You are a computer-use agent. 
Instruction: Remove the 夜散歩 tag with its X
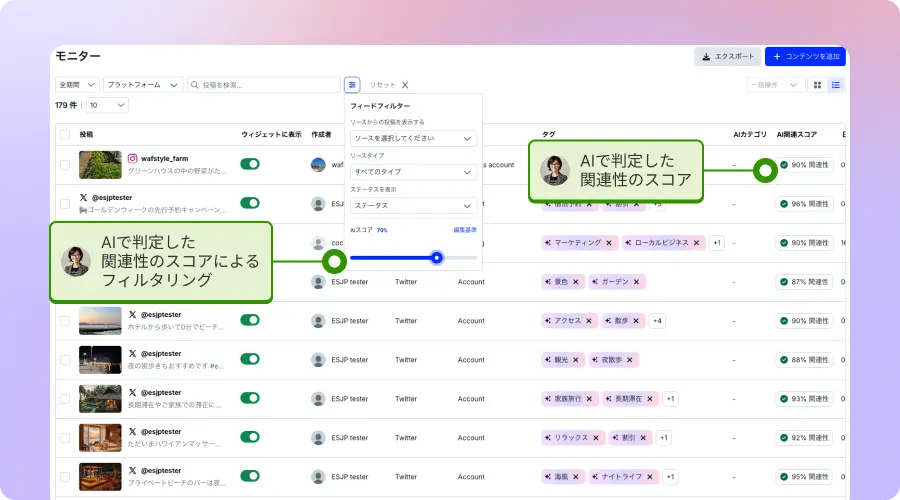[x=630, y=360]
